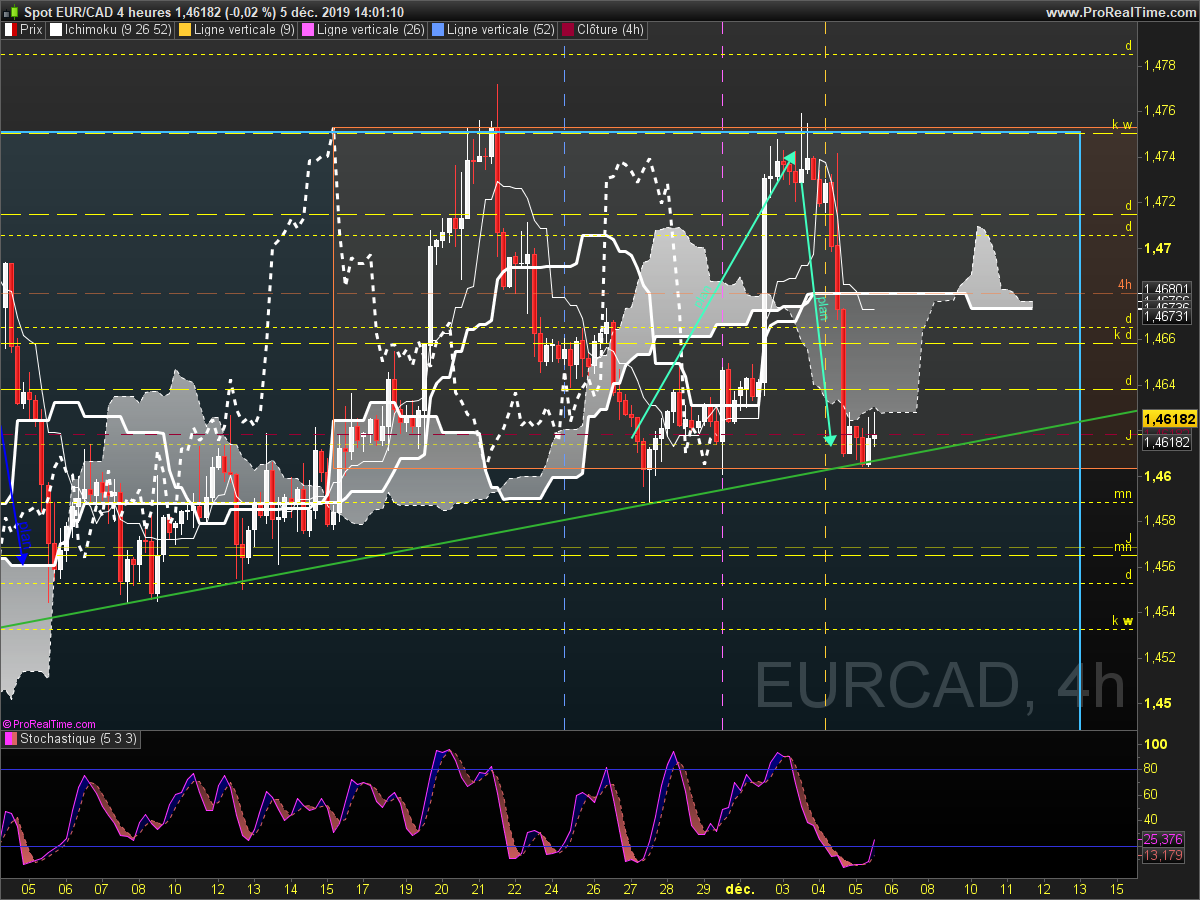Click the 03 date label on the time axis
This screenshot has width=1200, height=900.
(x=783, y=888)
